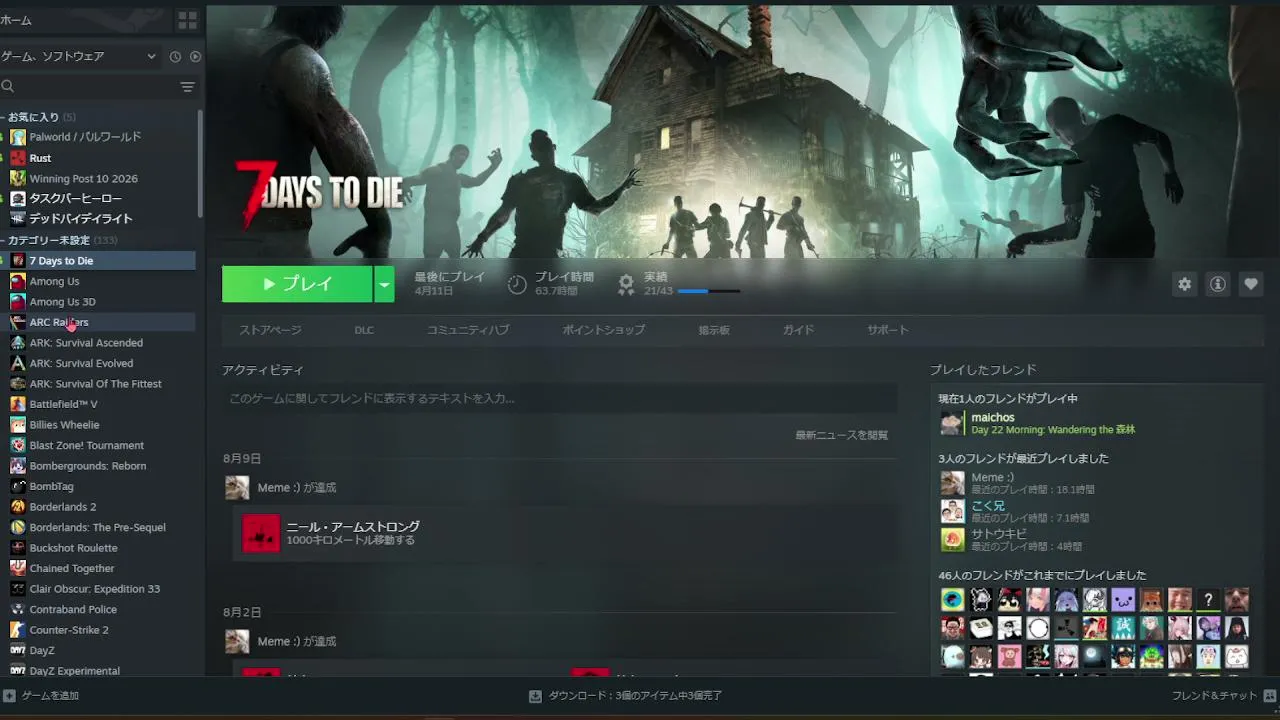1280x720 pixels.
Task: Click the サトウキビ friend avatar
Action: click(952, 540)
